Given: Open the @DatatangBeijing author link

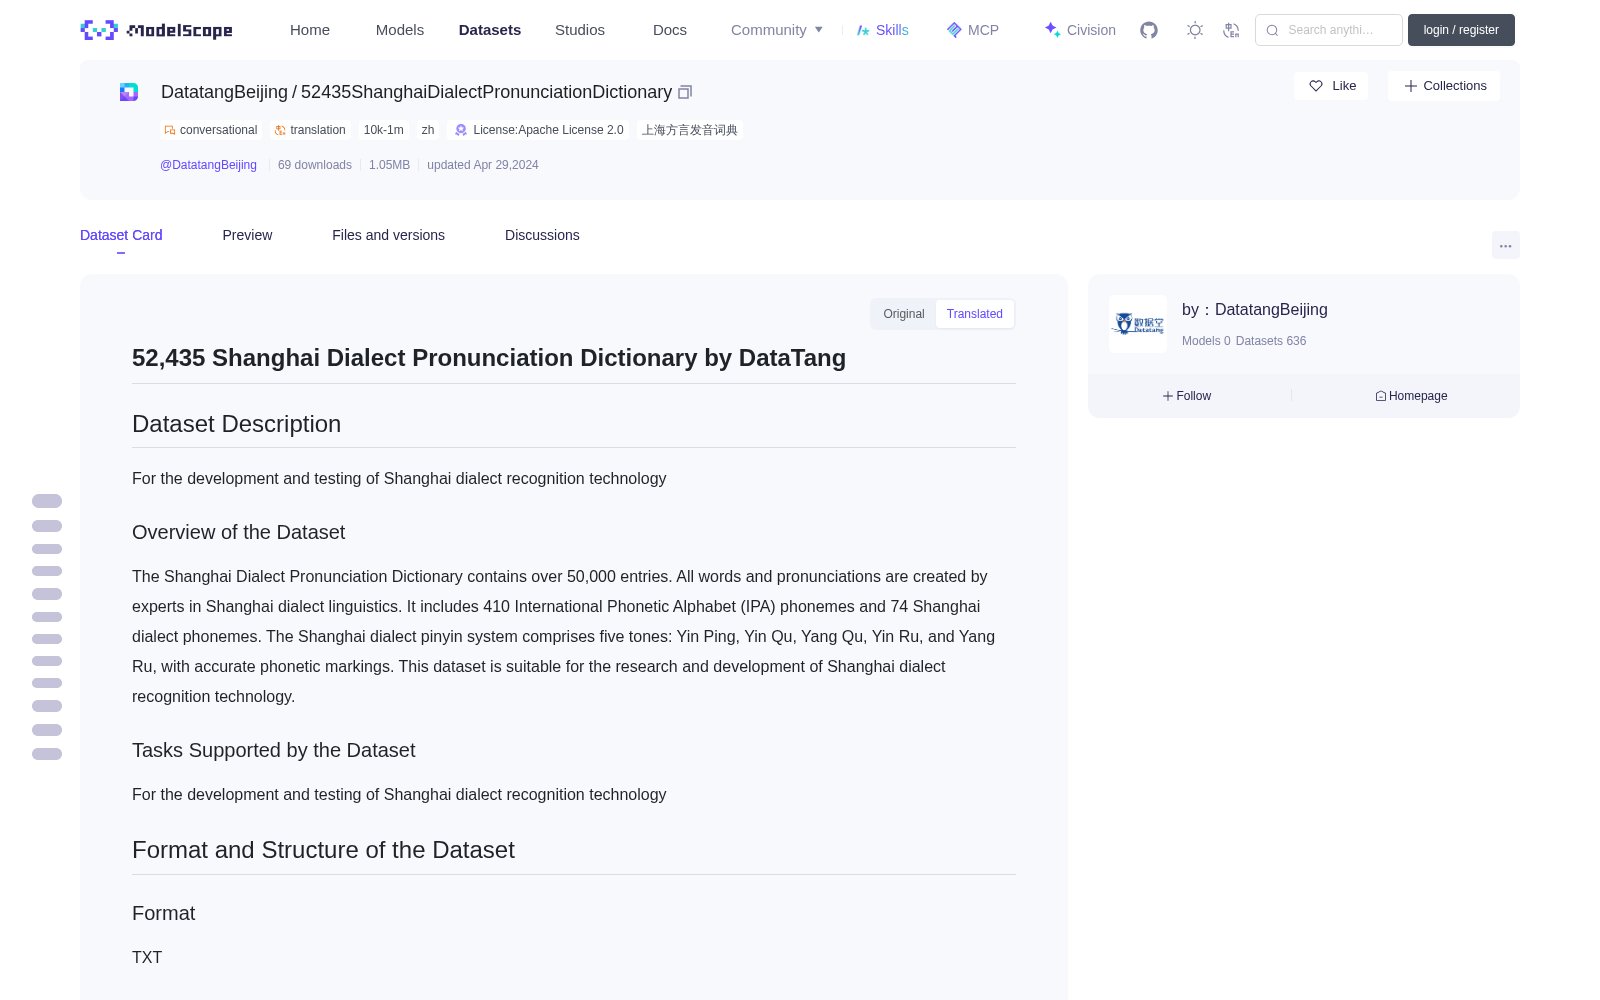Looking at the screenshot, I should (x=208, y=165).
